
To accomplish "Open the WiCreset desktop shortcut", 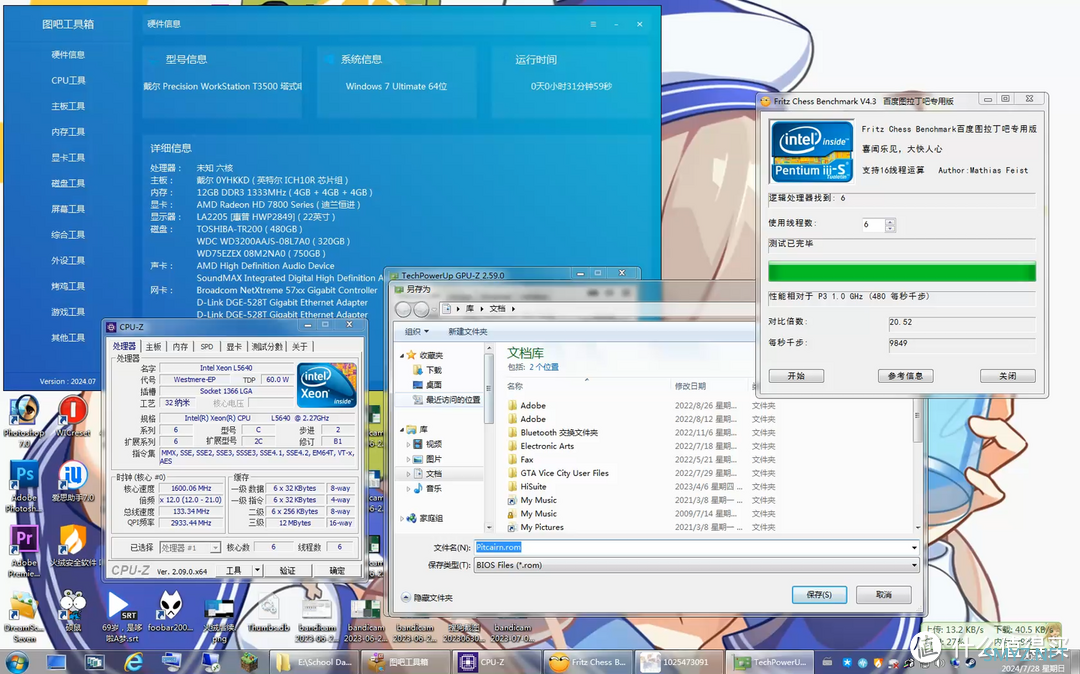I will pos(72,417).
